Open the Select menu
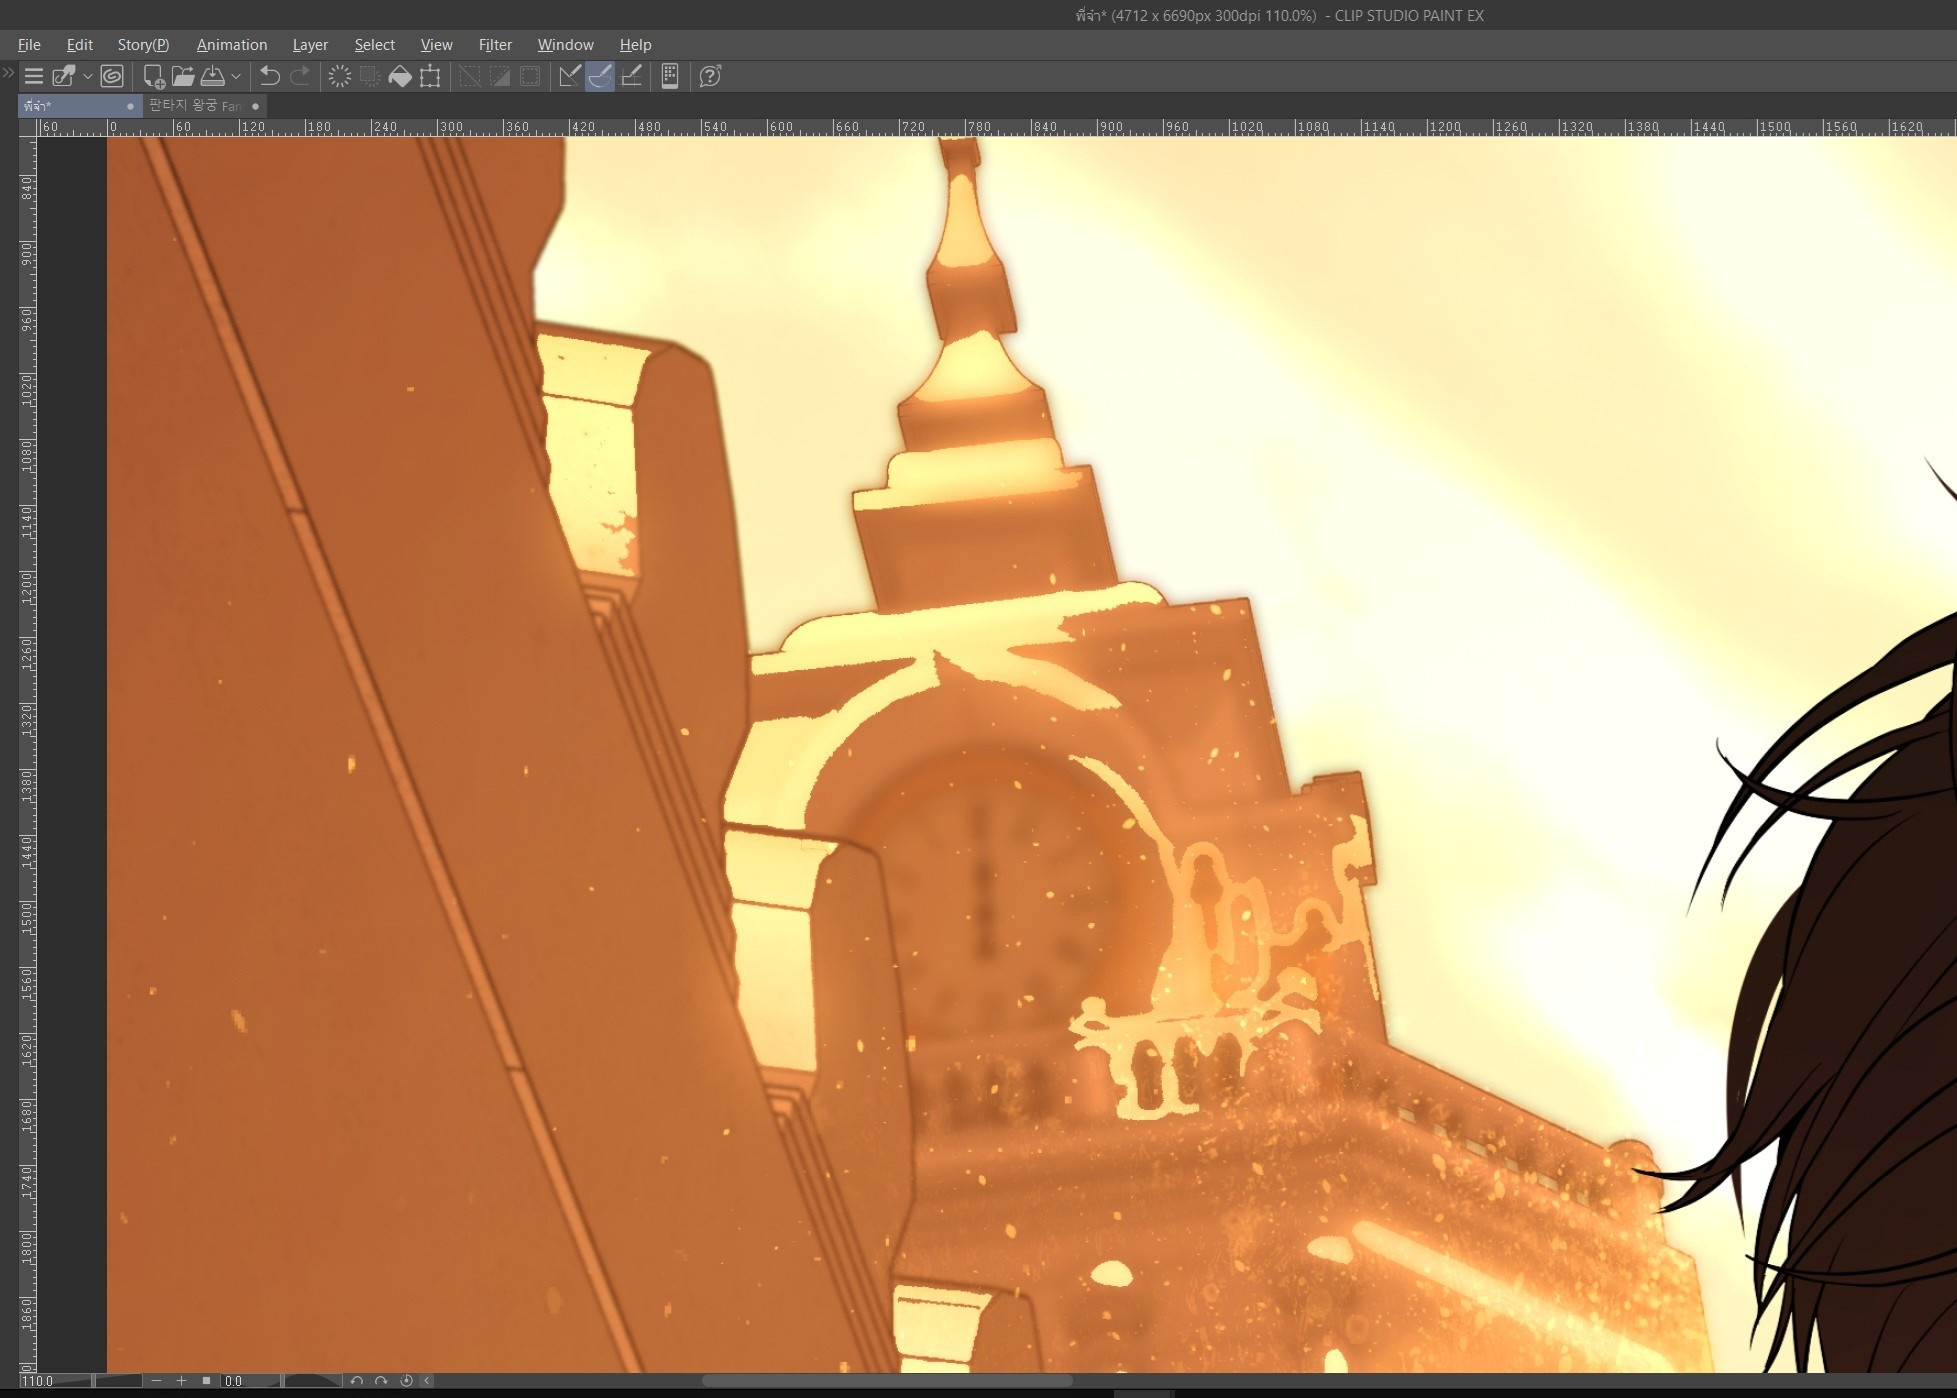The image size is (1957, 1398). pos(374,45)
